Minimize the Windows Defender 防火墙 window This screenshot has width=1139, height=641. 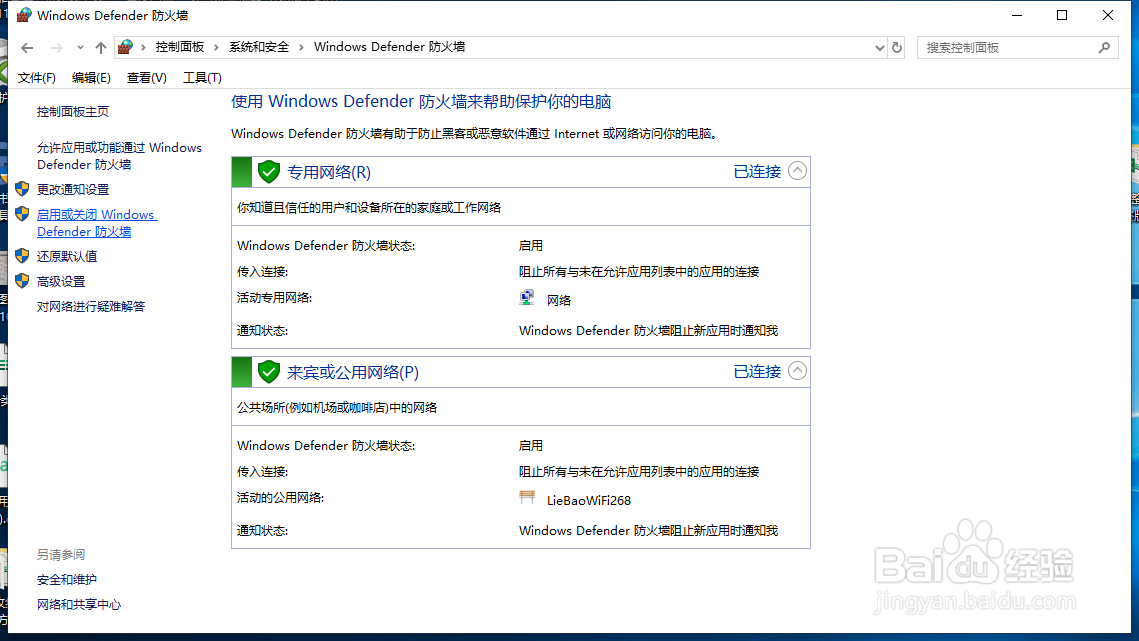1017,15
